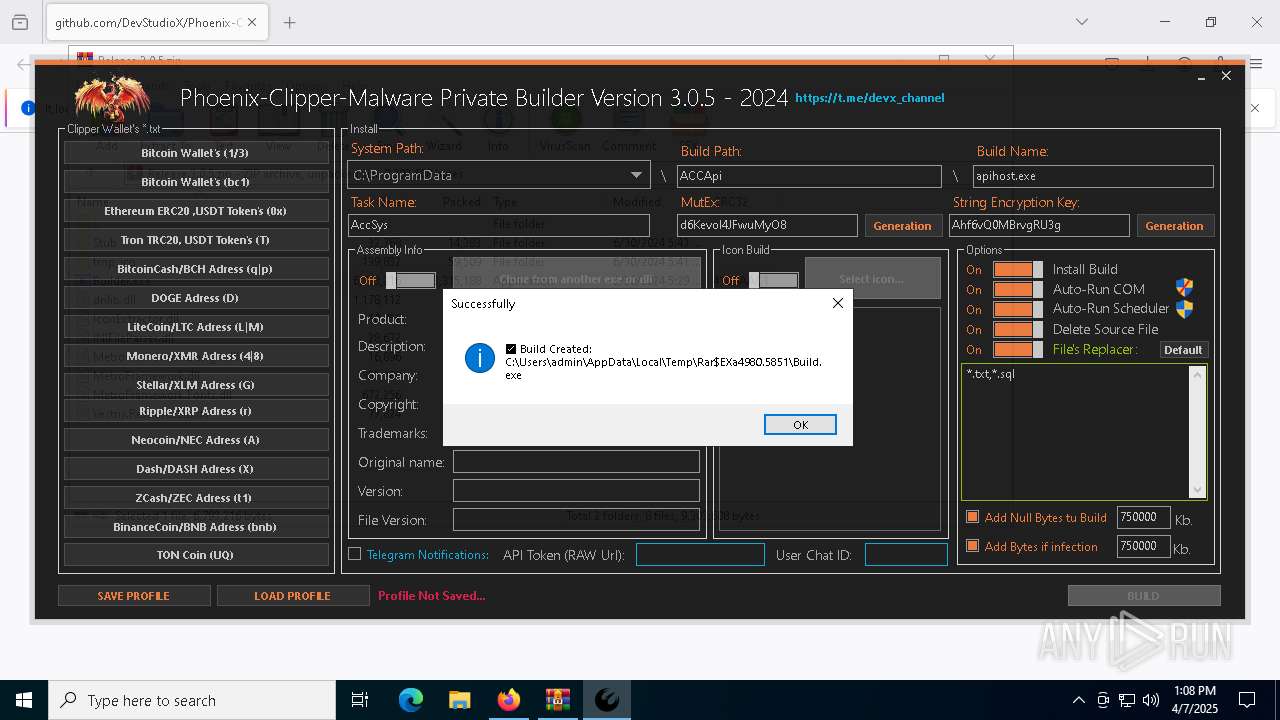Select ZCash/ZEC Adress (t1)
Viewport: 1280px width, 720px height.
pyautogui.click(x=196, y=498)
